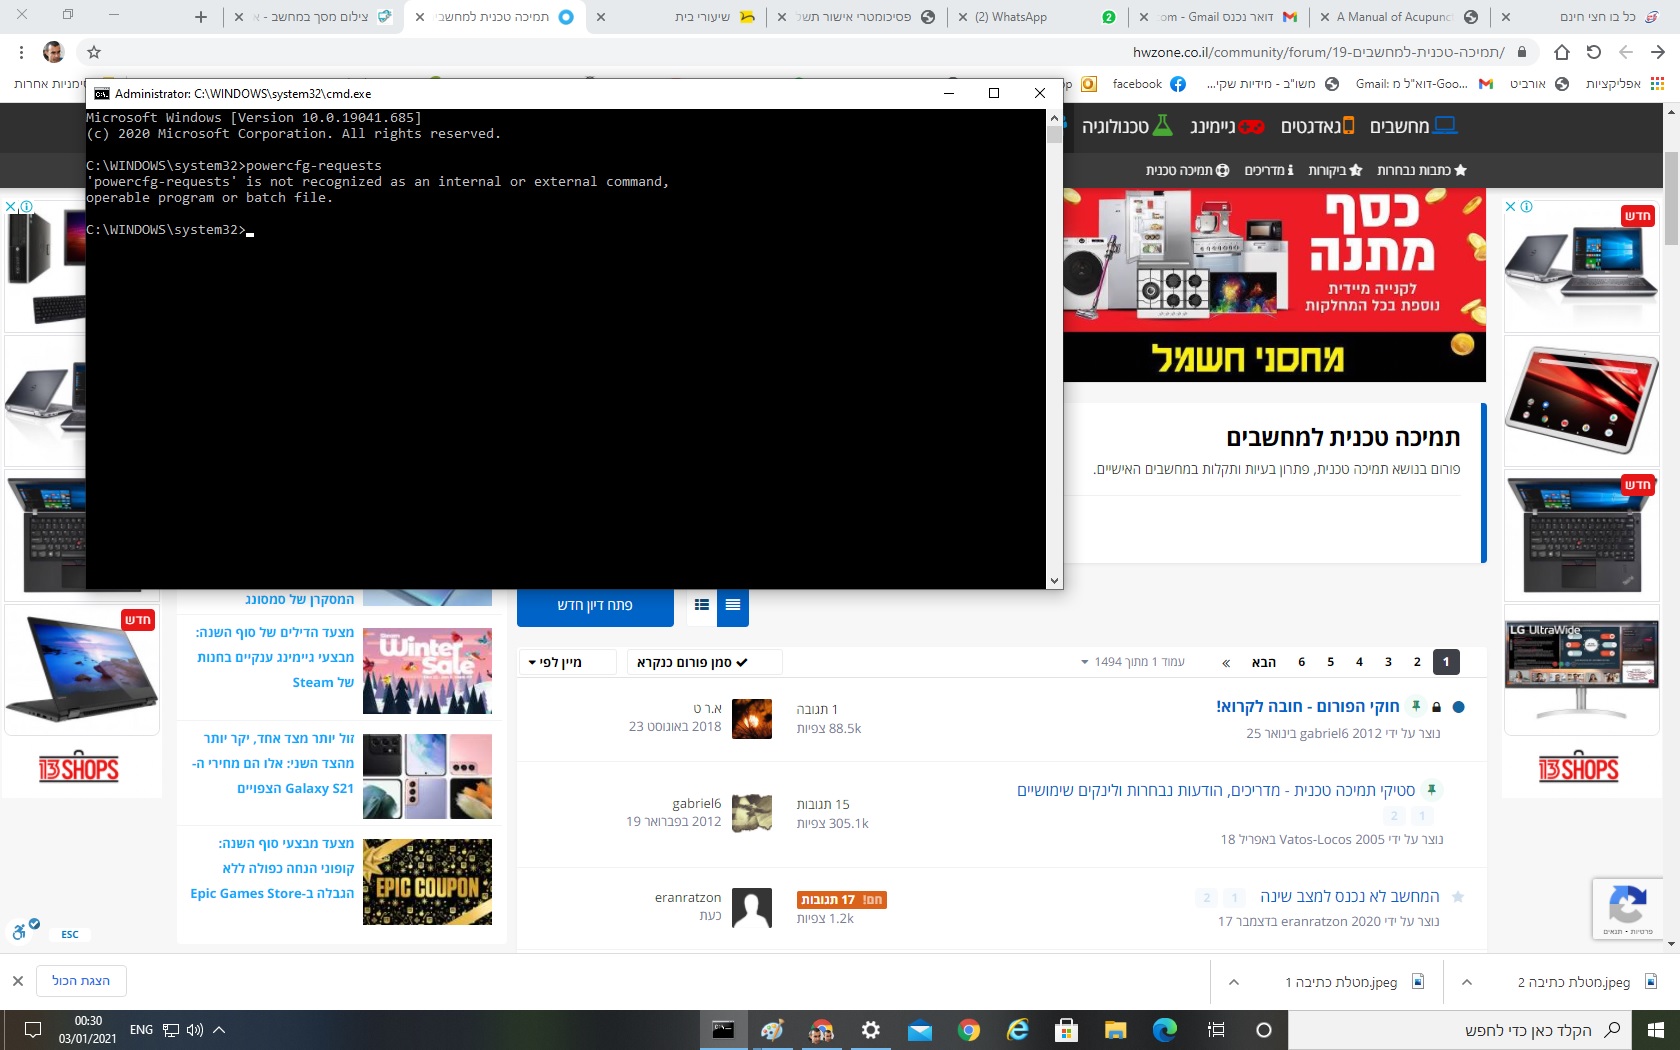1680x1050 pixels.
Task: Go to page 3 of forum topics
Action: click(x=1388, y=662)
